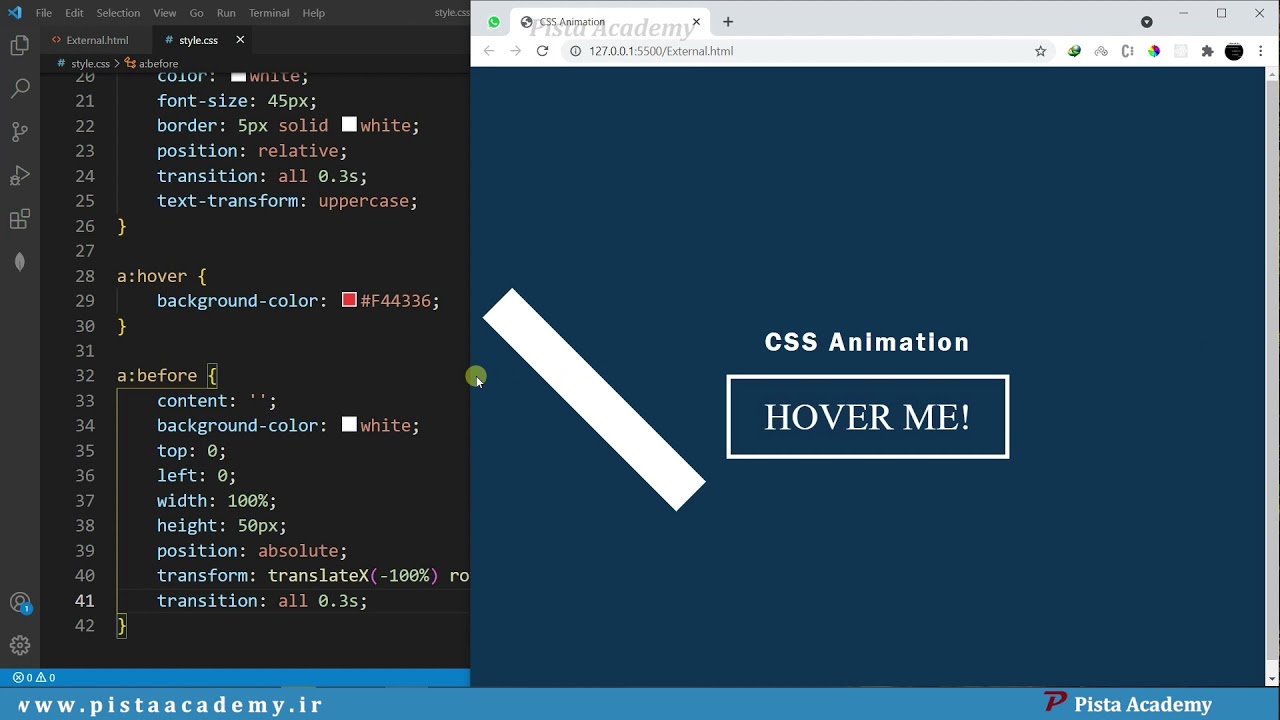Screen dimensions: 1280x720
Task: Click the gray letter-C extension icon
Action: (x=1128, y=51)
